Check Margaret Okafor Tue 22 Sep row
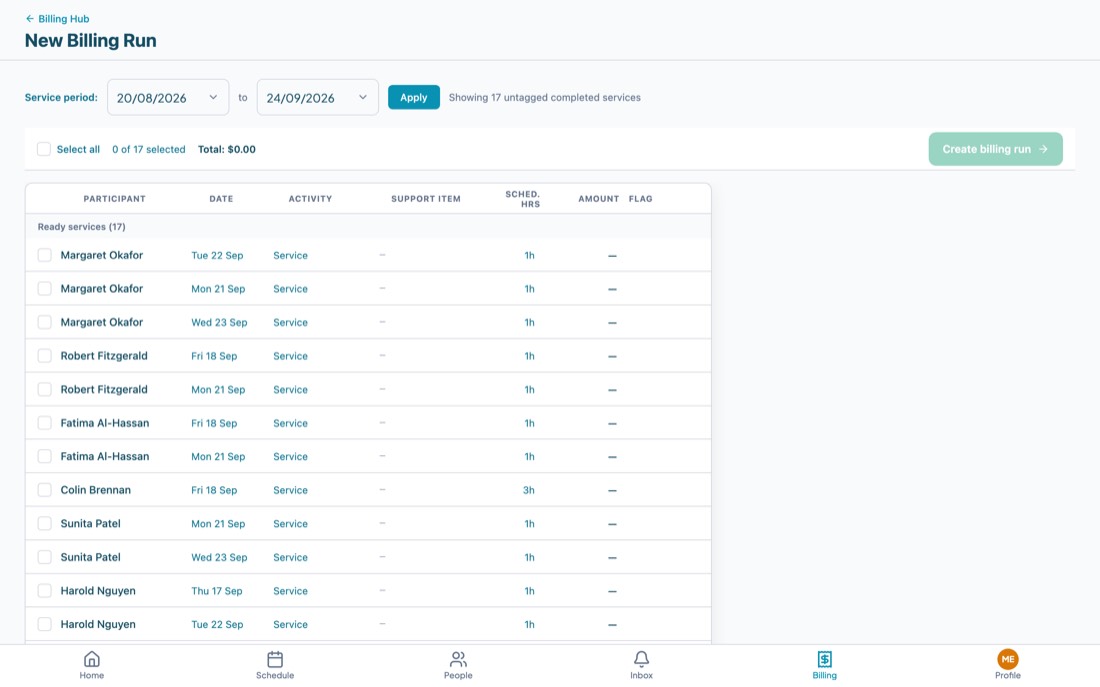Image resolution: width=1100 pixels, height=687 pixels. click(x=44, y=255)
